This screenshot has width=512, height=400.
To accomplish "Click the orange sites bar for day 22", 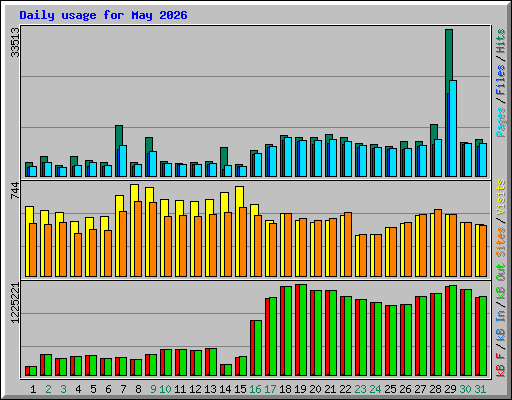I will (348, 245).
